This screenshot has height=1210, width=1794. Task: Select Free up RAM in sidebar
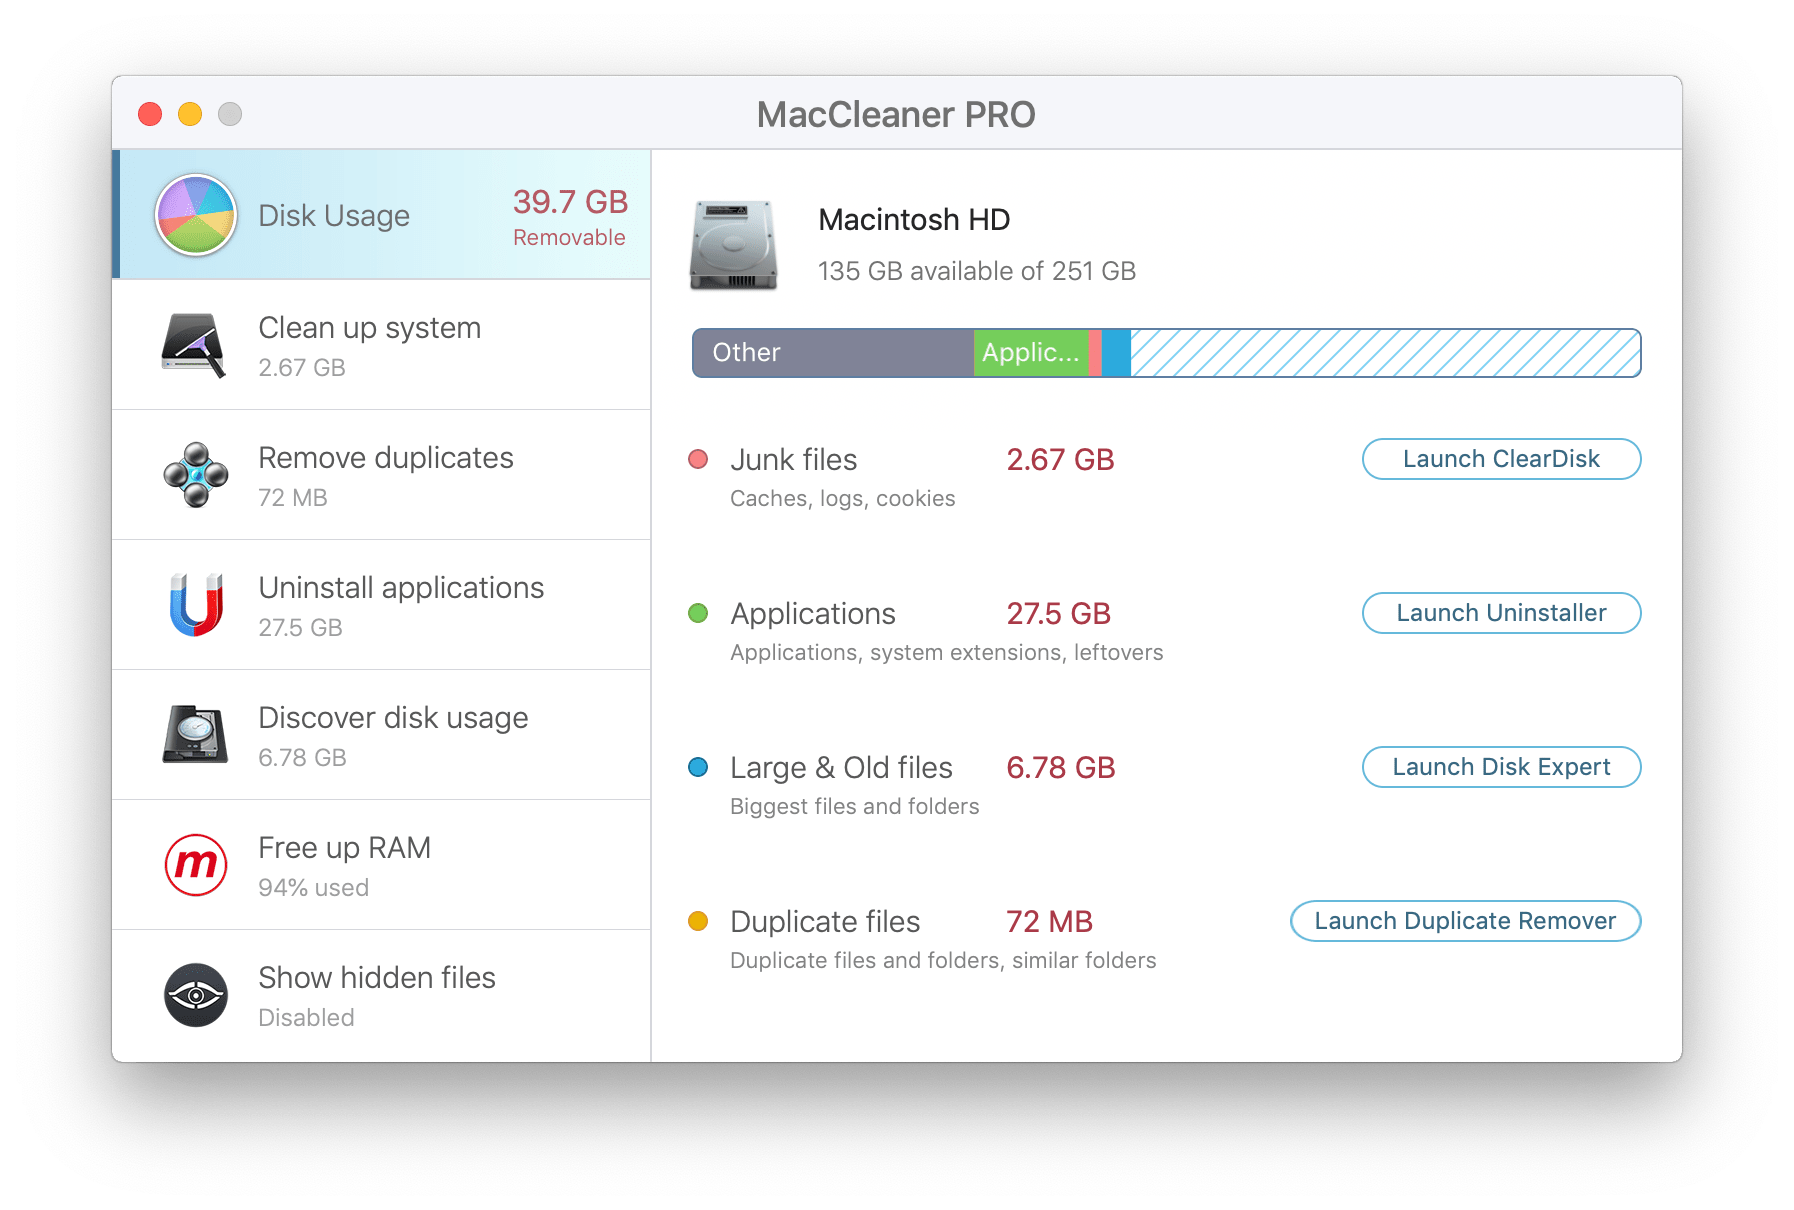[382, 865]
